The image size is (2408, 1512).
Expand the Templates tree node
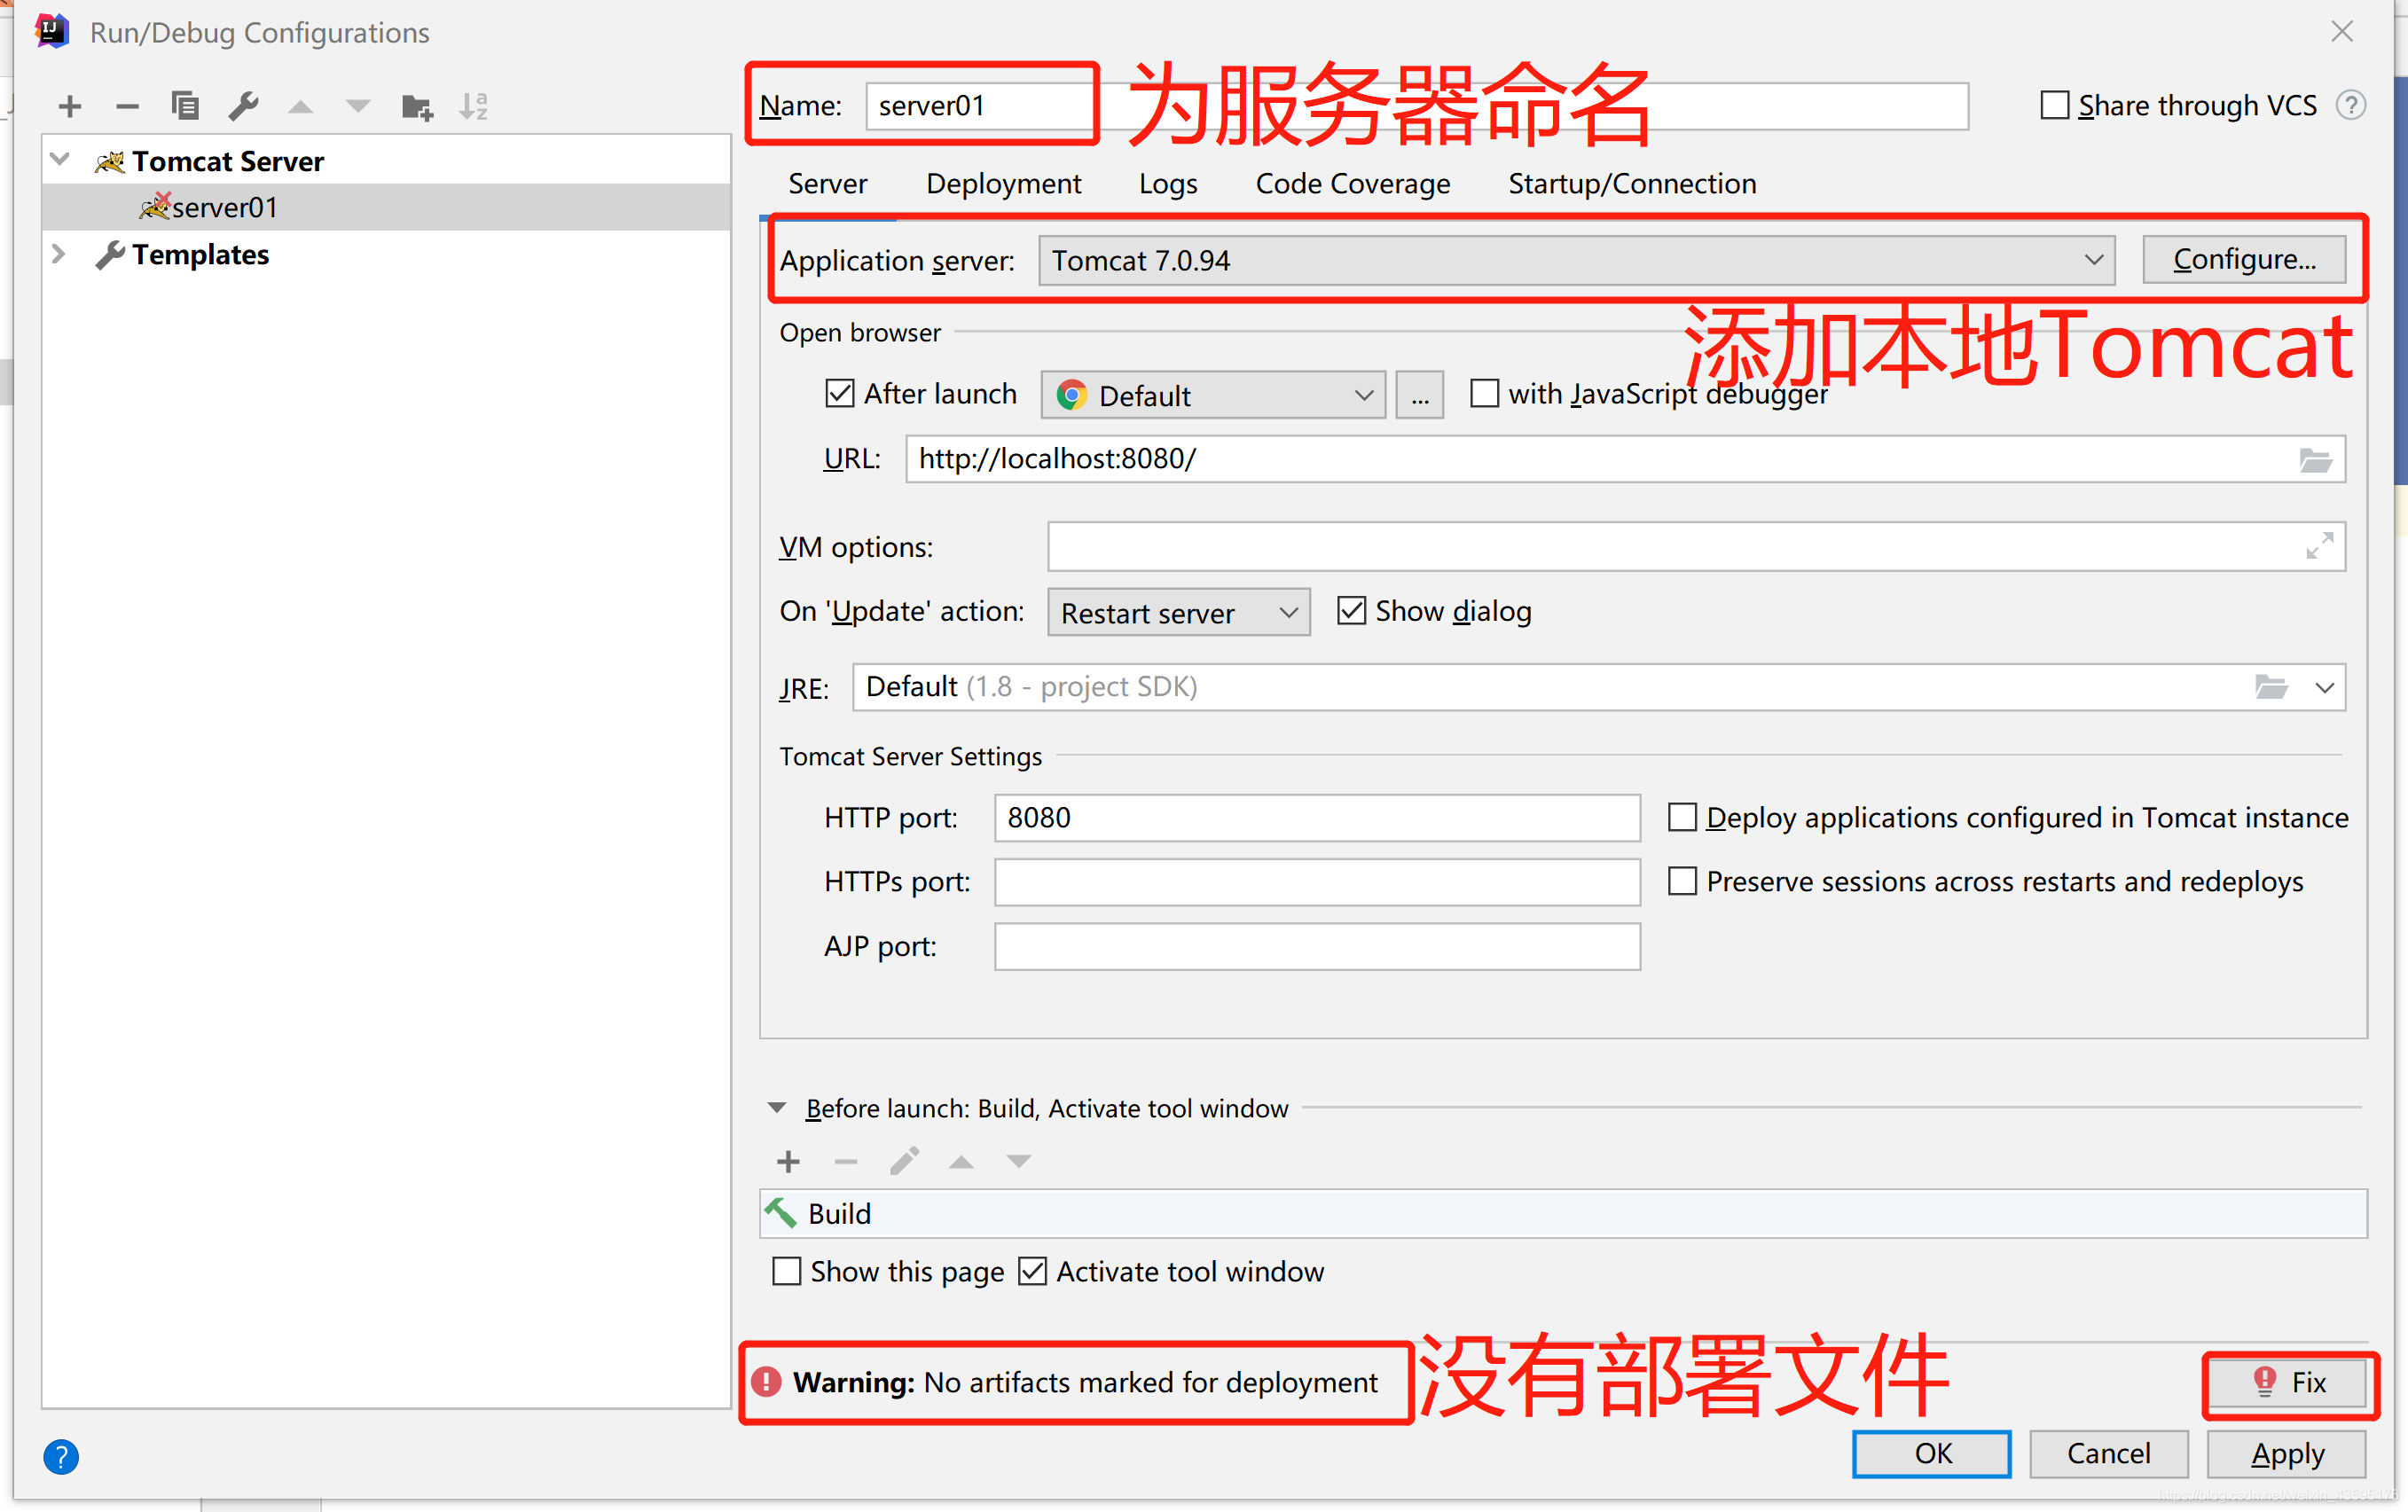pos(59,254)
